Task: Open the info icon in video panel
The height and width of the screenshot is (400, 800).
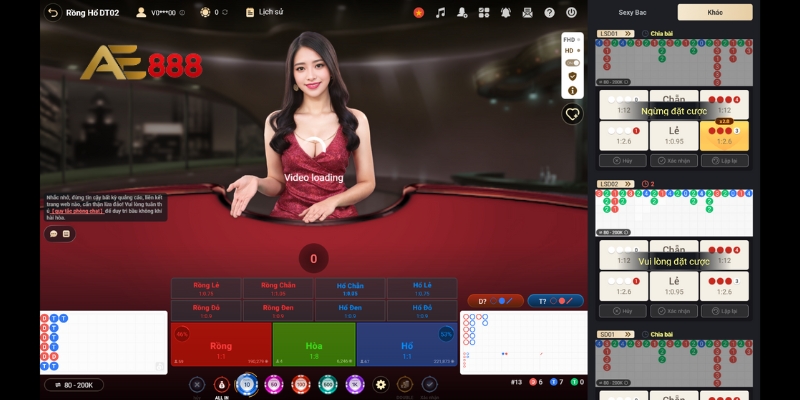Action: 572,90
